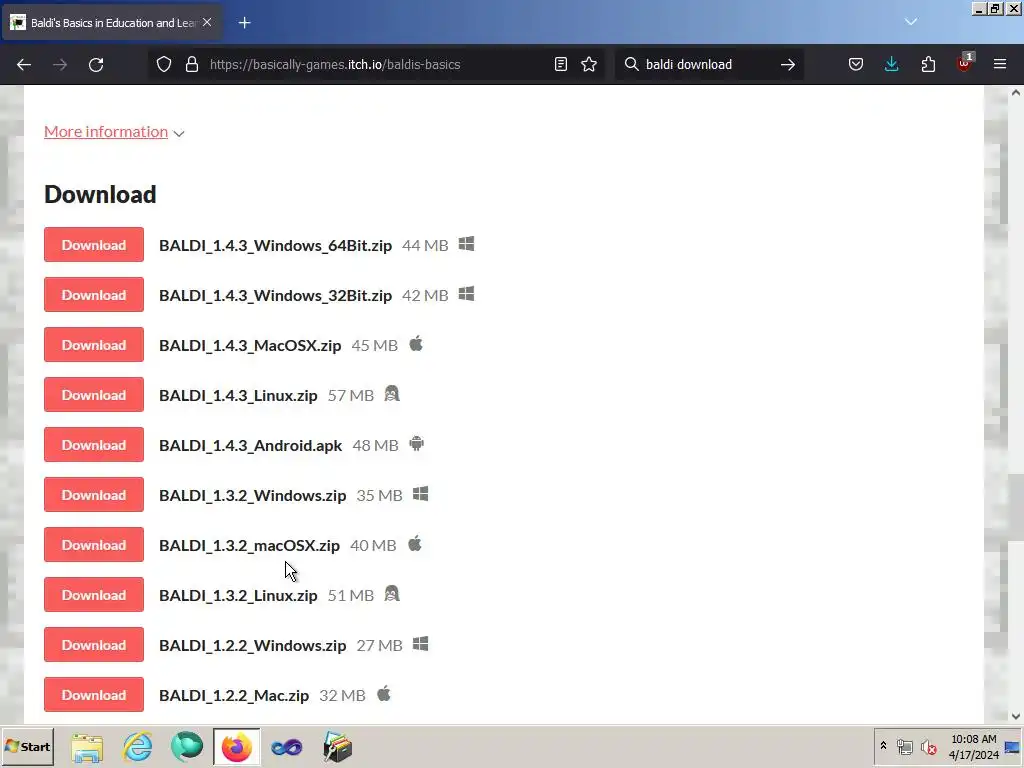
Task: Open the Windows Start menu
Action: click(27, 747)
